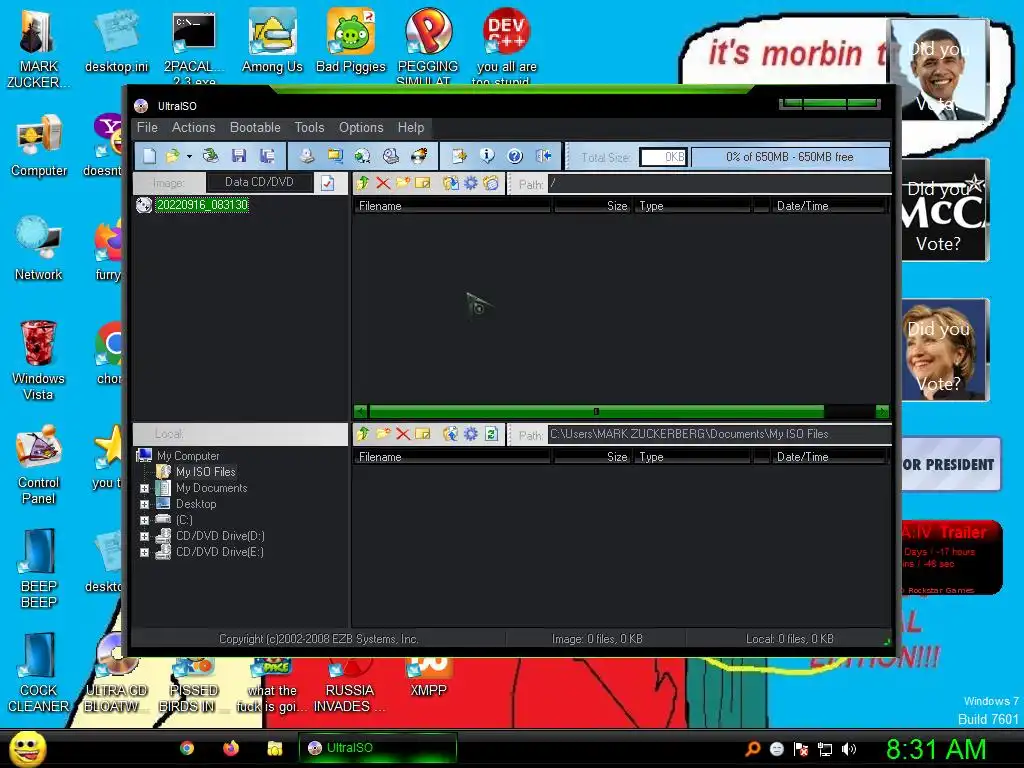Click the red X delete icon in image pane
The image size is (1024, 768).
(x=383, y=184)
